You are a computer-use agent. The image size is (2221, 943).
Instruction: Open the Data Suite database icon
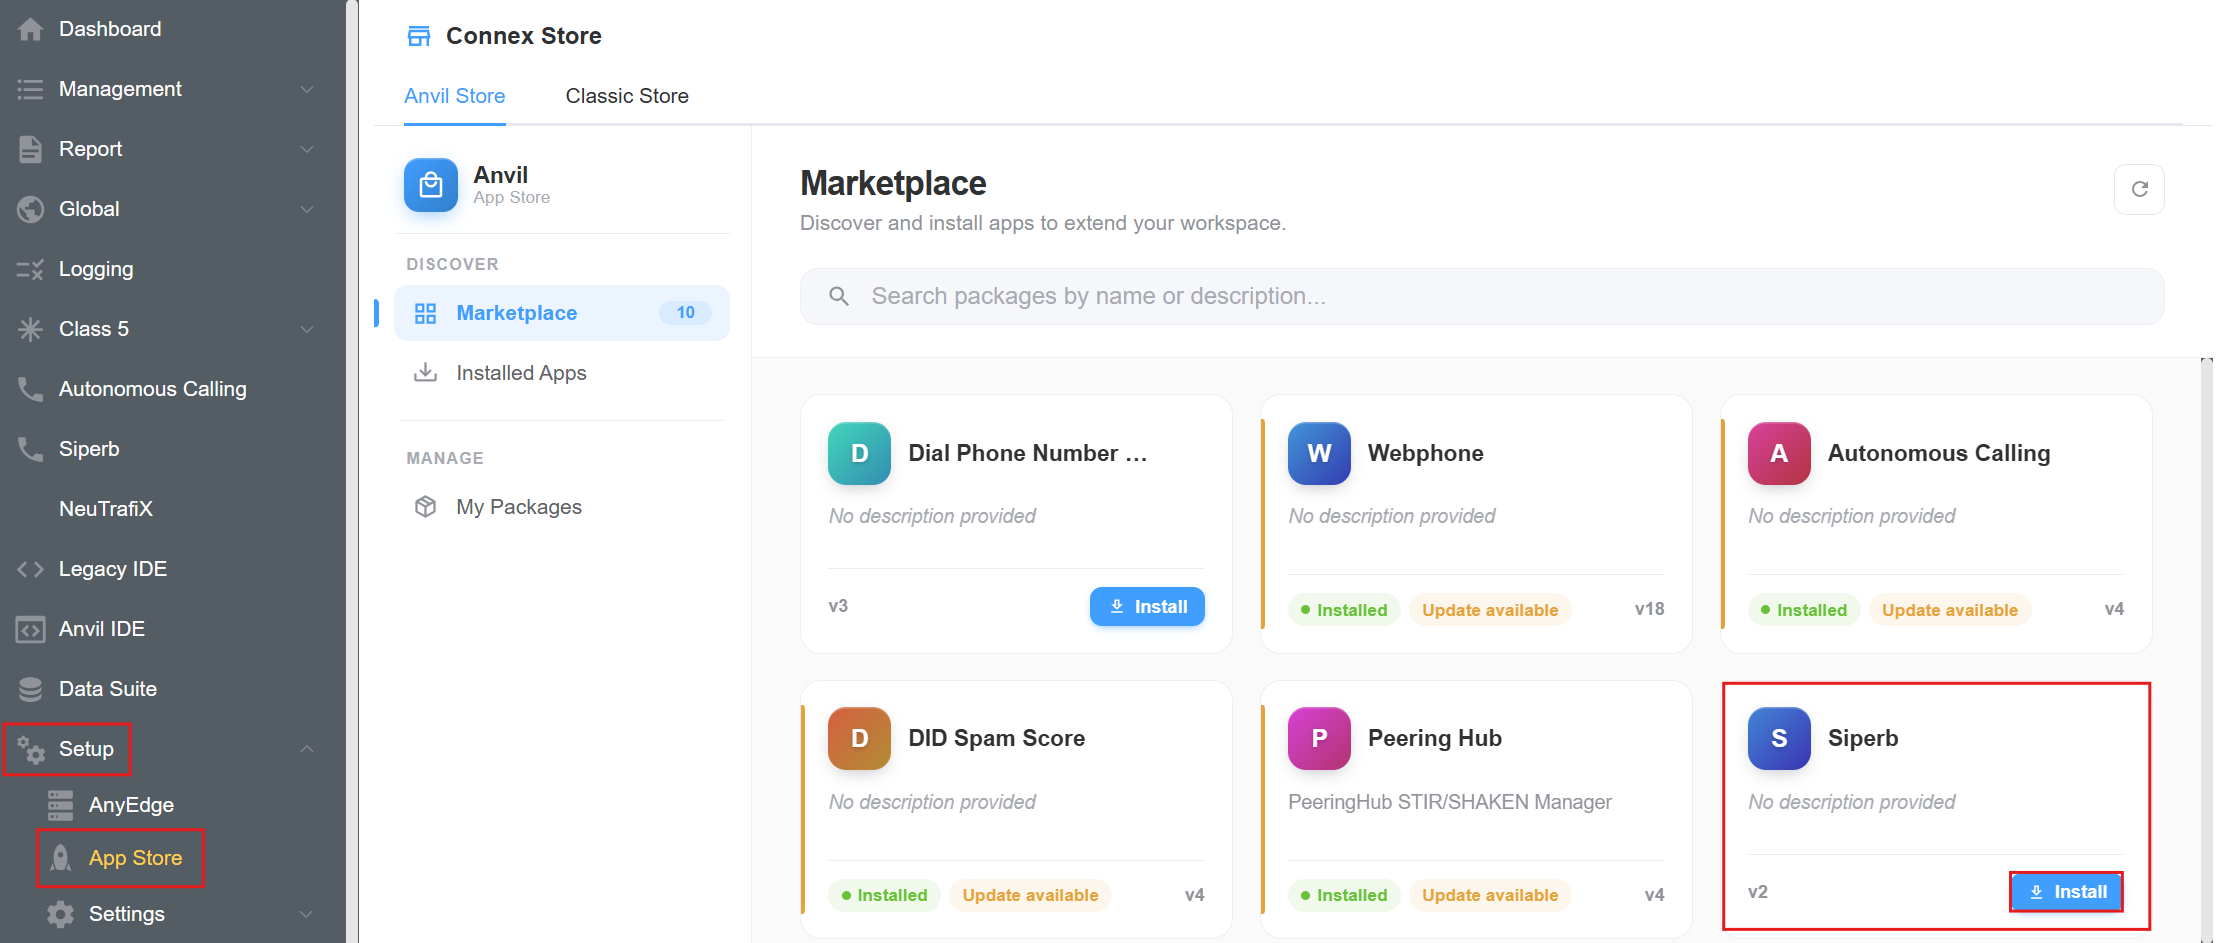31,689
